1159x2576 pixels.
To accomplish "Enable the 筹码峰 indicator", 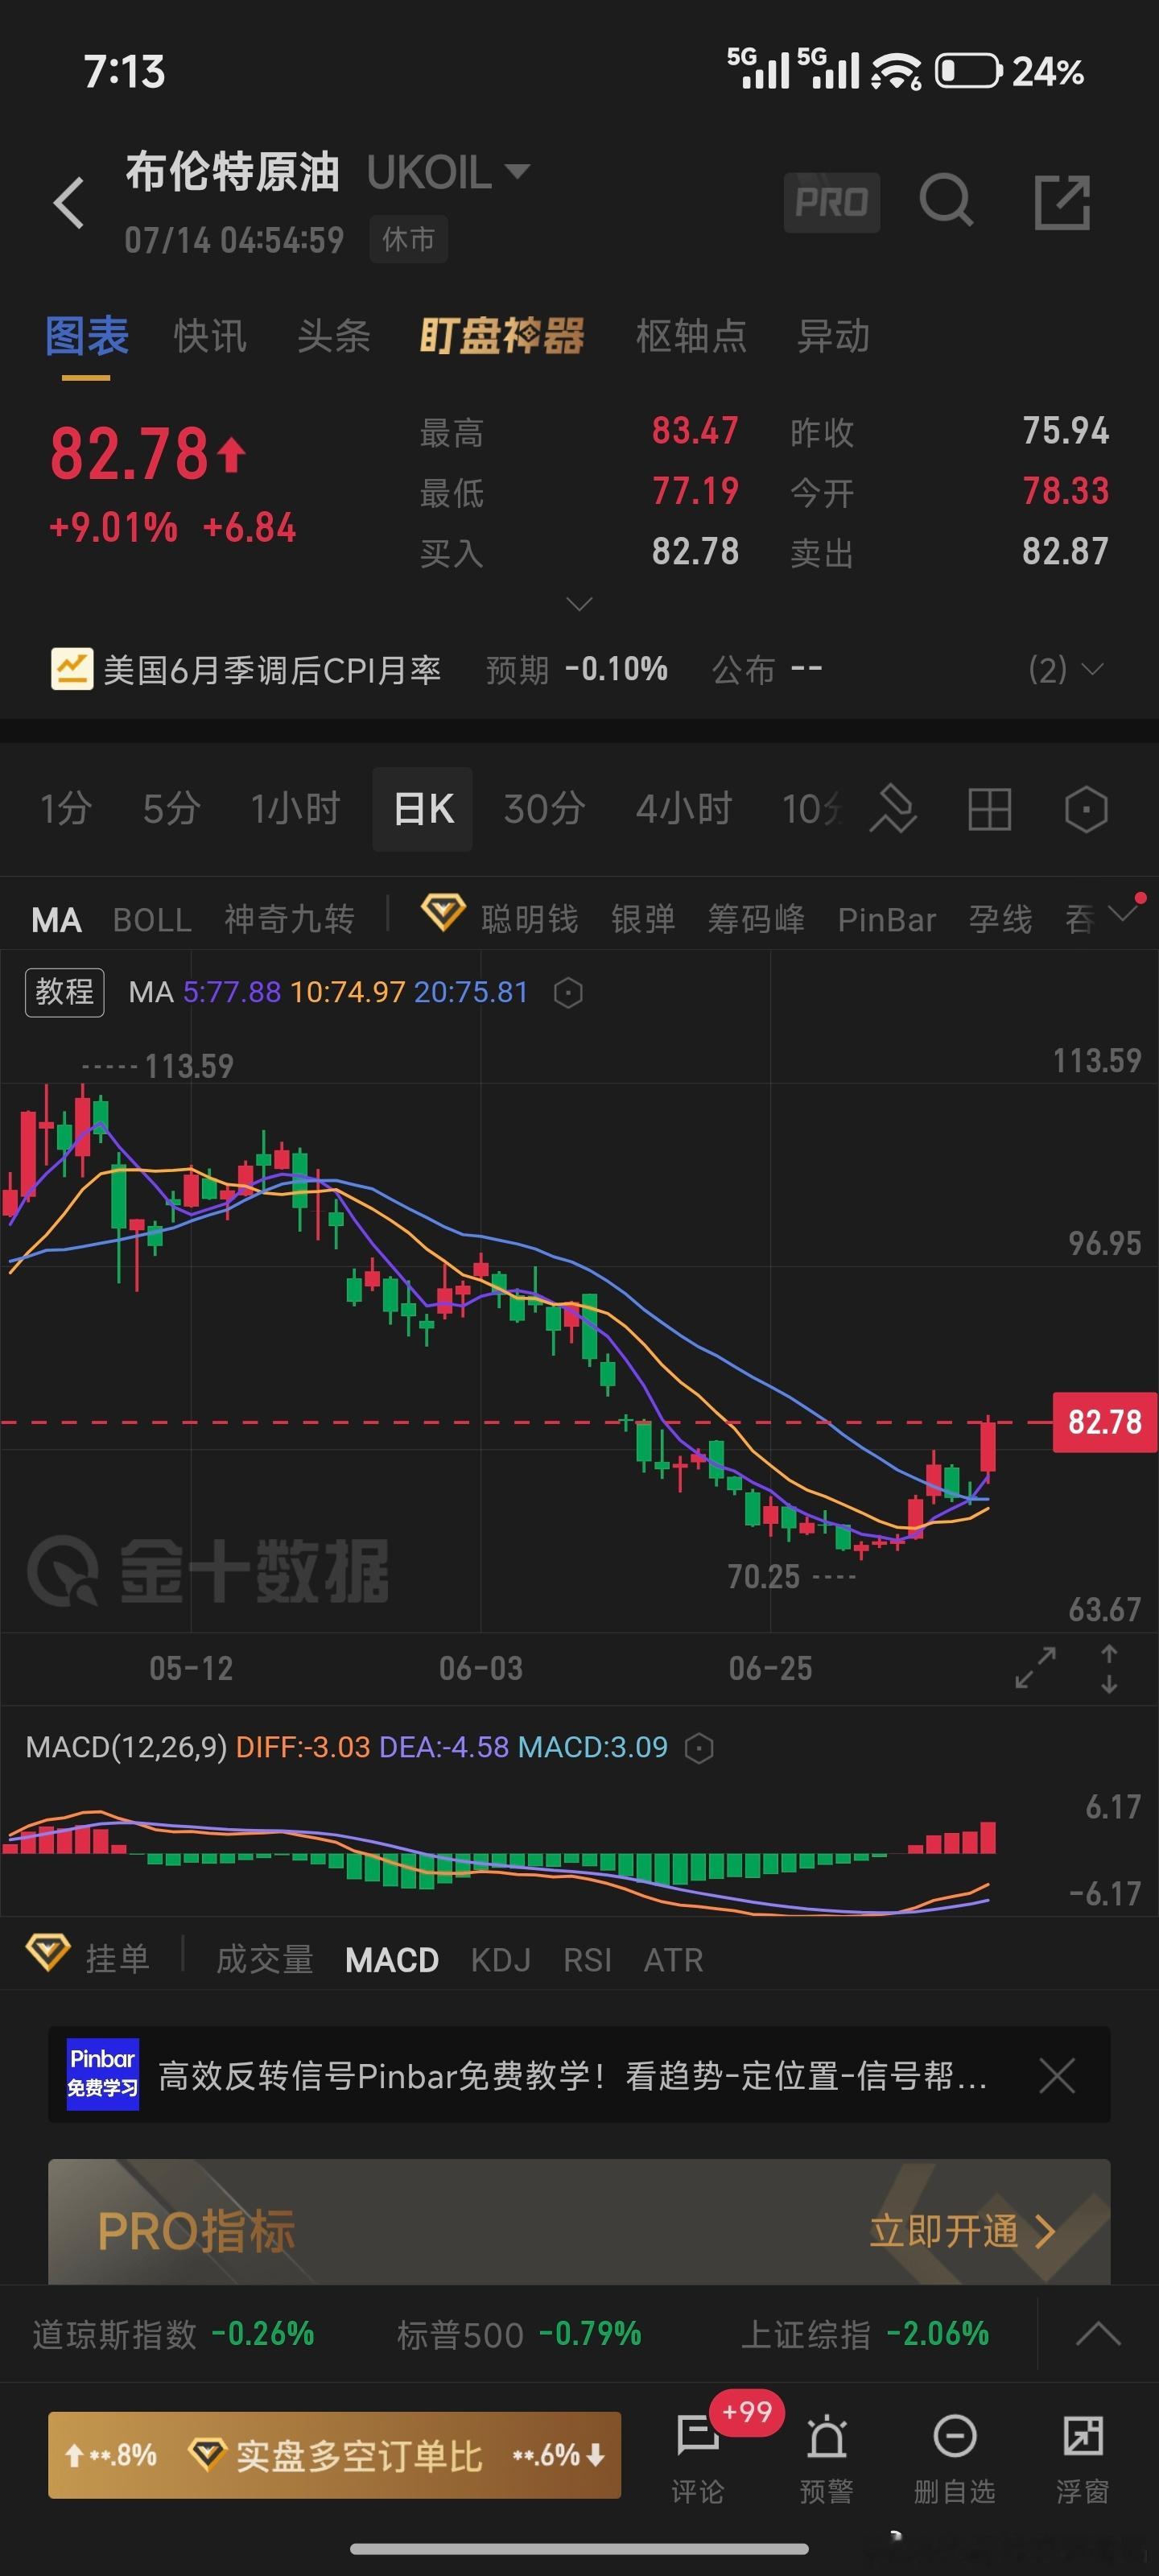I will pyautogui.click(x=756, y=919).
